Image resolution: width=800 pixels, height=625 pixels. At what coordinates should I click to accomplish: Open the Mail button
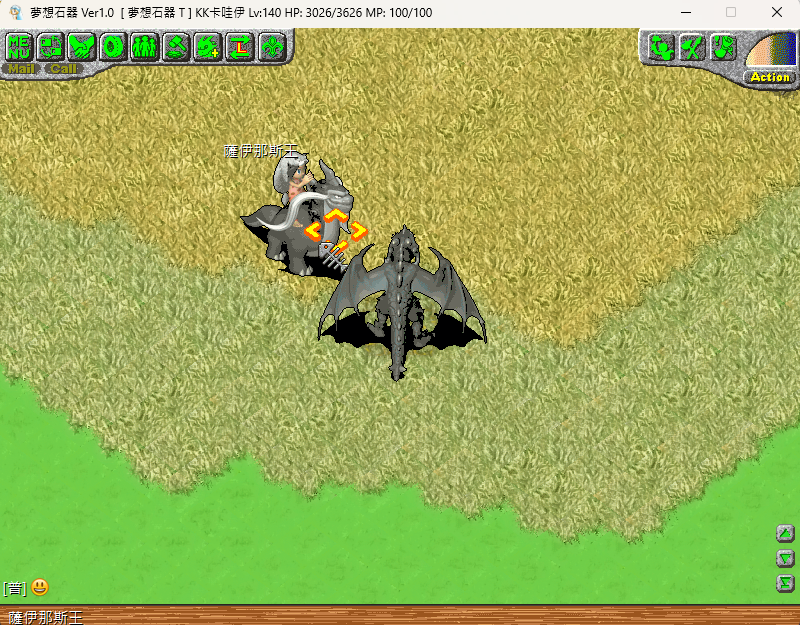click(x=20, y=69)
